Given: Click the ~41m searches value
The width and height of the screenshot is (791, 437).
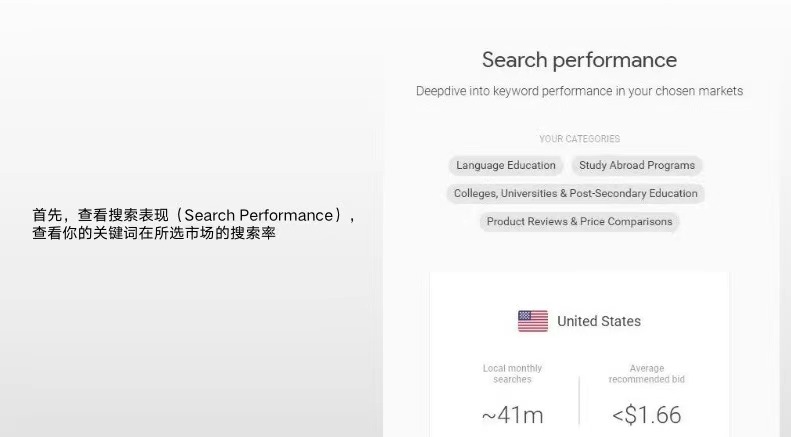Looking at the screenshot, I should tap(512, 414).
